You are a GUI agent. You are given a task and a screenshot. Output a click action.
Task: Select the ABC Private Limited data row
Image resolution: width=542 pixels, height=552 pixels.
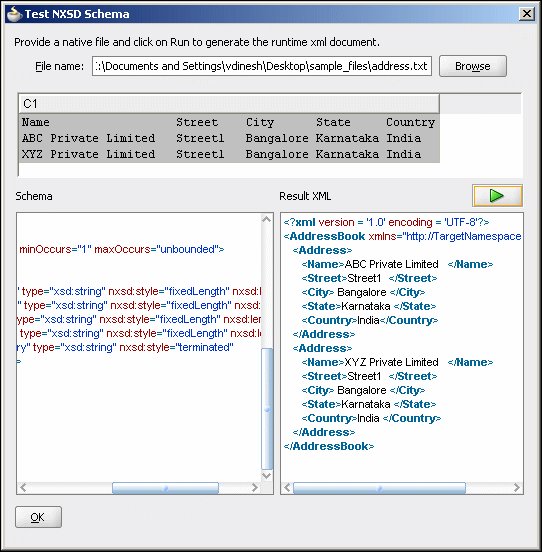click(229, 138)
